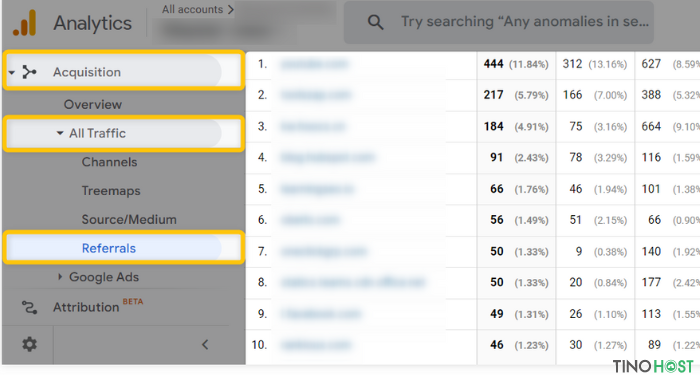Viewport: 700px width, 375px height.
Task: Click sessions value 140 in row 7
Action: [x=651, y=252]
